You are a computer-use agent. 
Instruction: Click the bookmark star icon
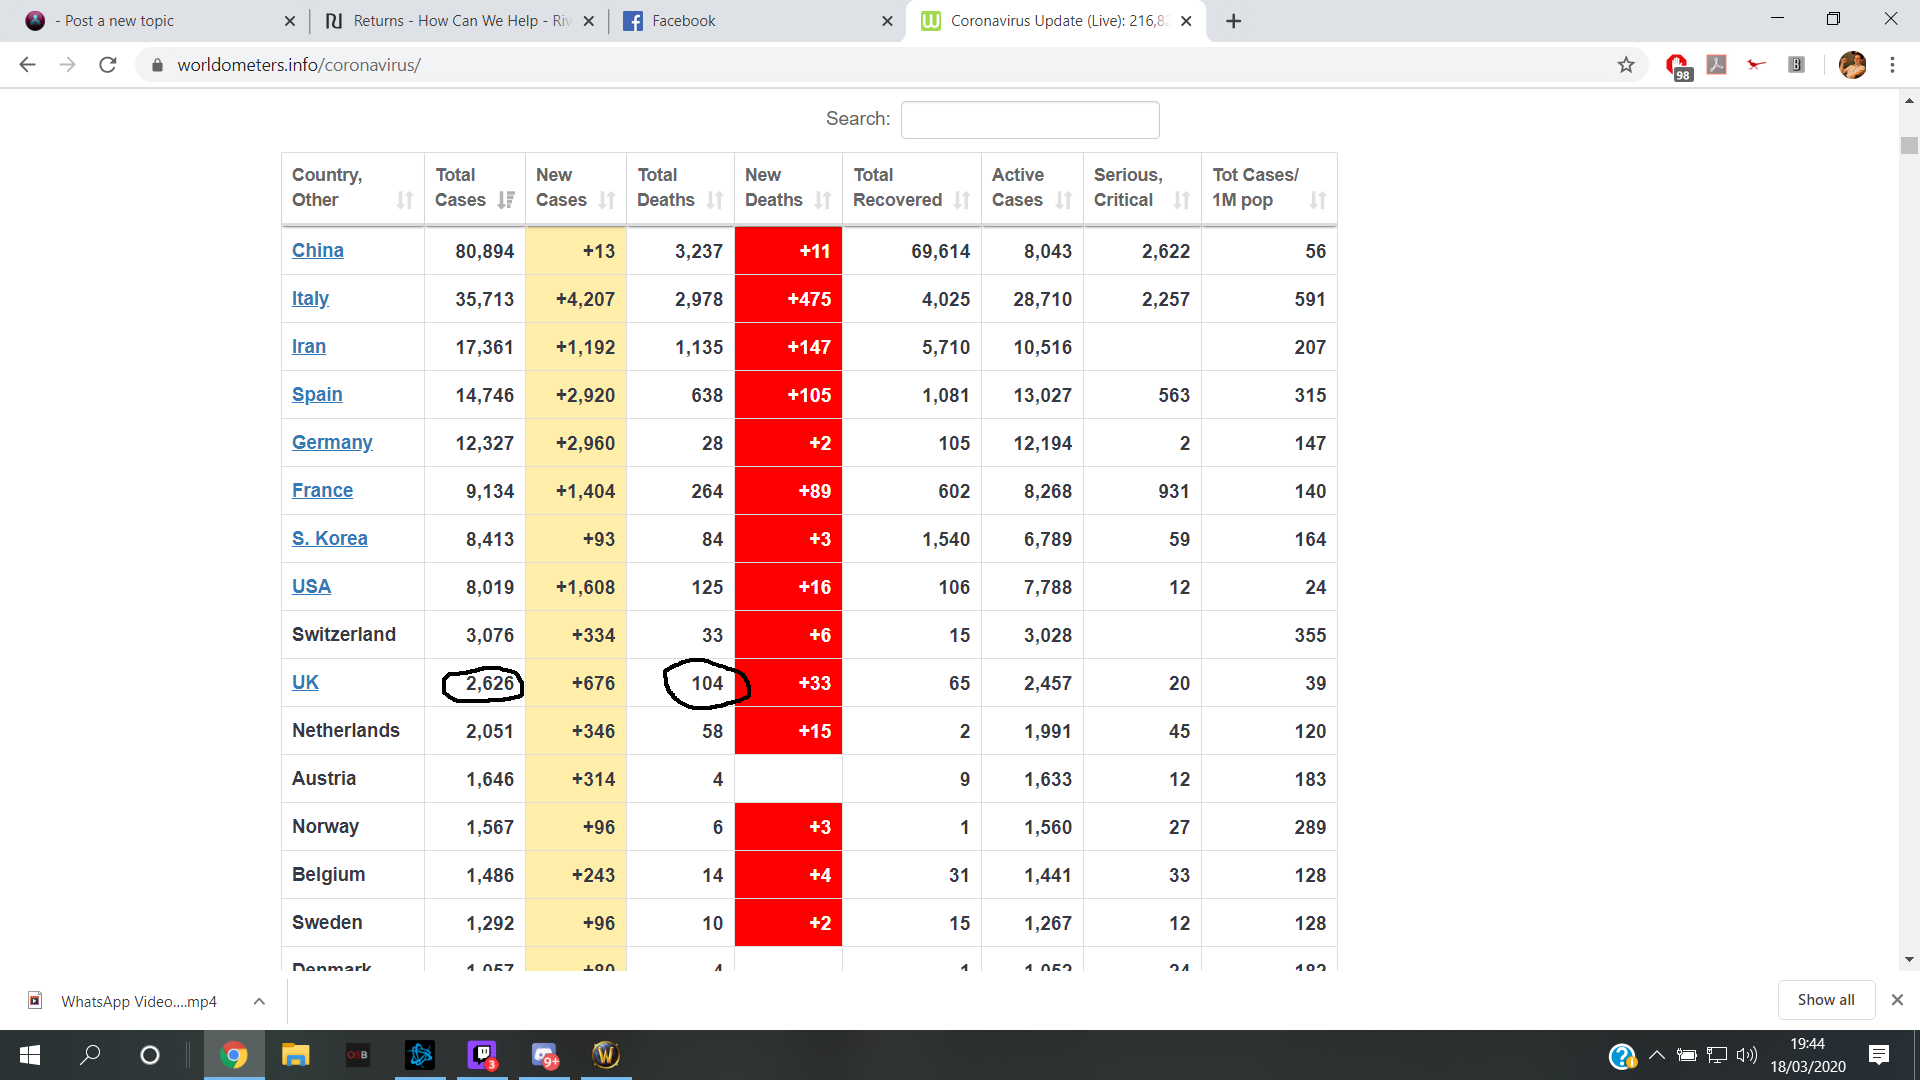point(1626,65)
